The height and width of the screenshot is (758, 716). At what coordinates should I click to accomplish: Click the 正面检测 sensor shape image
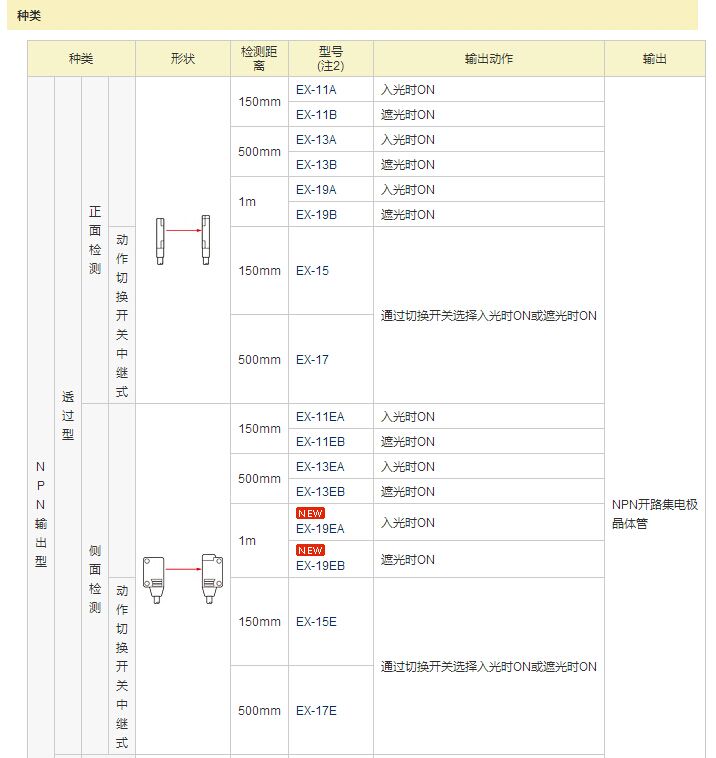[182, 240]
